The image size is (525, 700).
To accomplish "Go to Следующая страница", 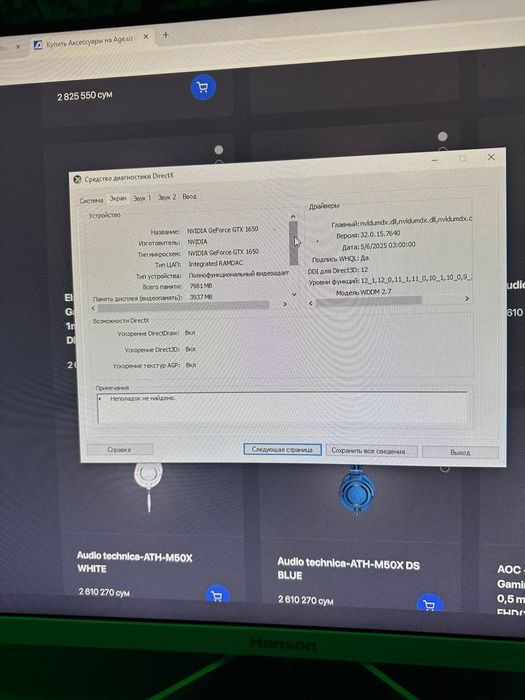I will point(282,450).
